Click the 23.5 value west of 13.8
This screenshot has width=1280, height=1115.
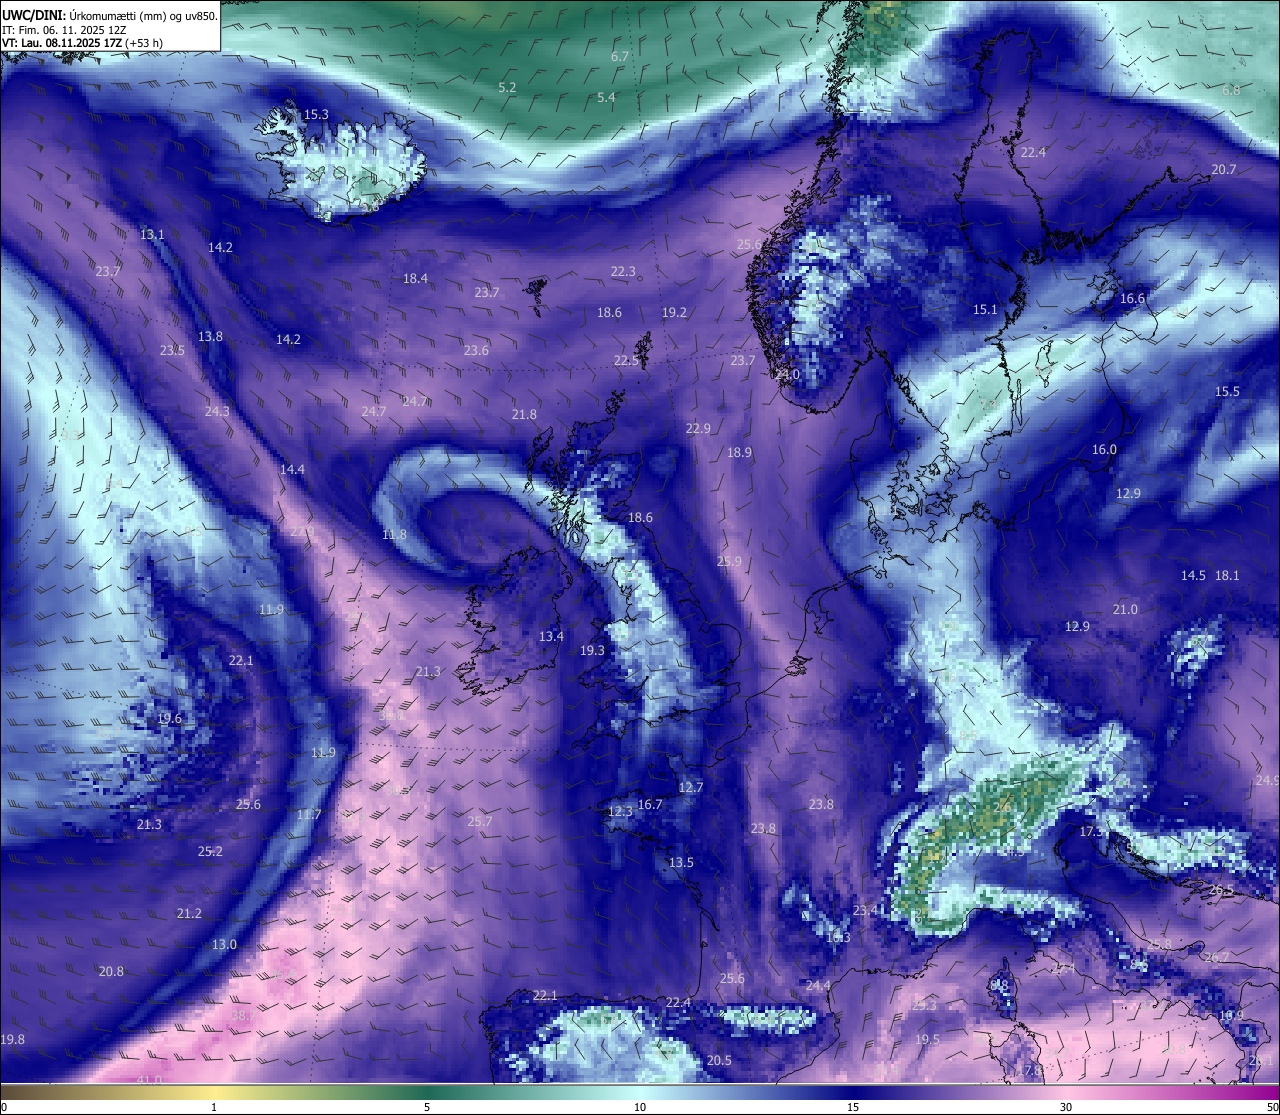pos(172,351)
